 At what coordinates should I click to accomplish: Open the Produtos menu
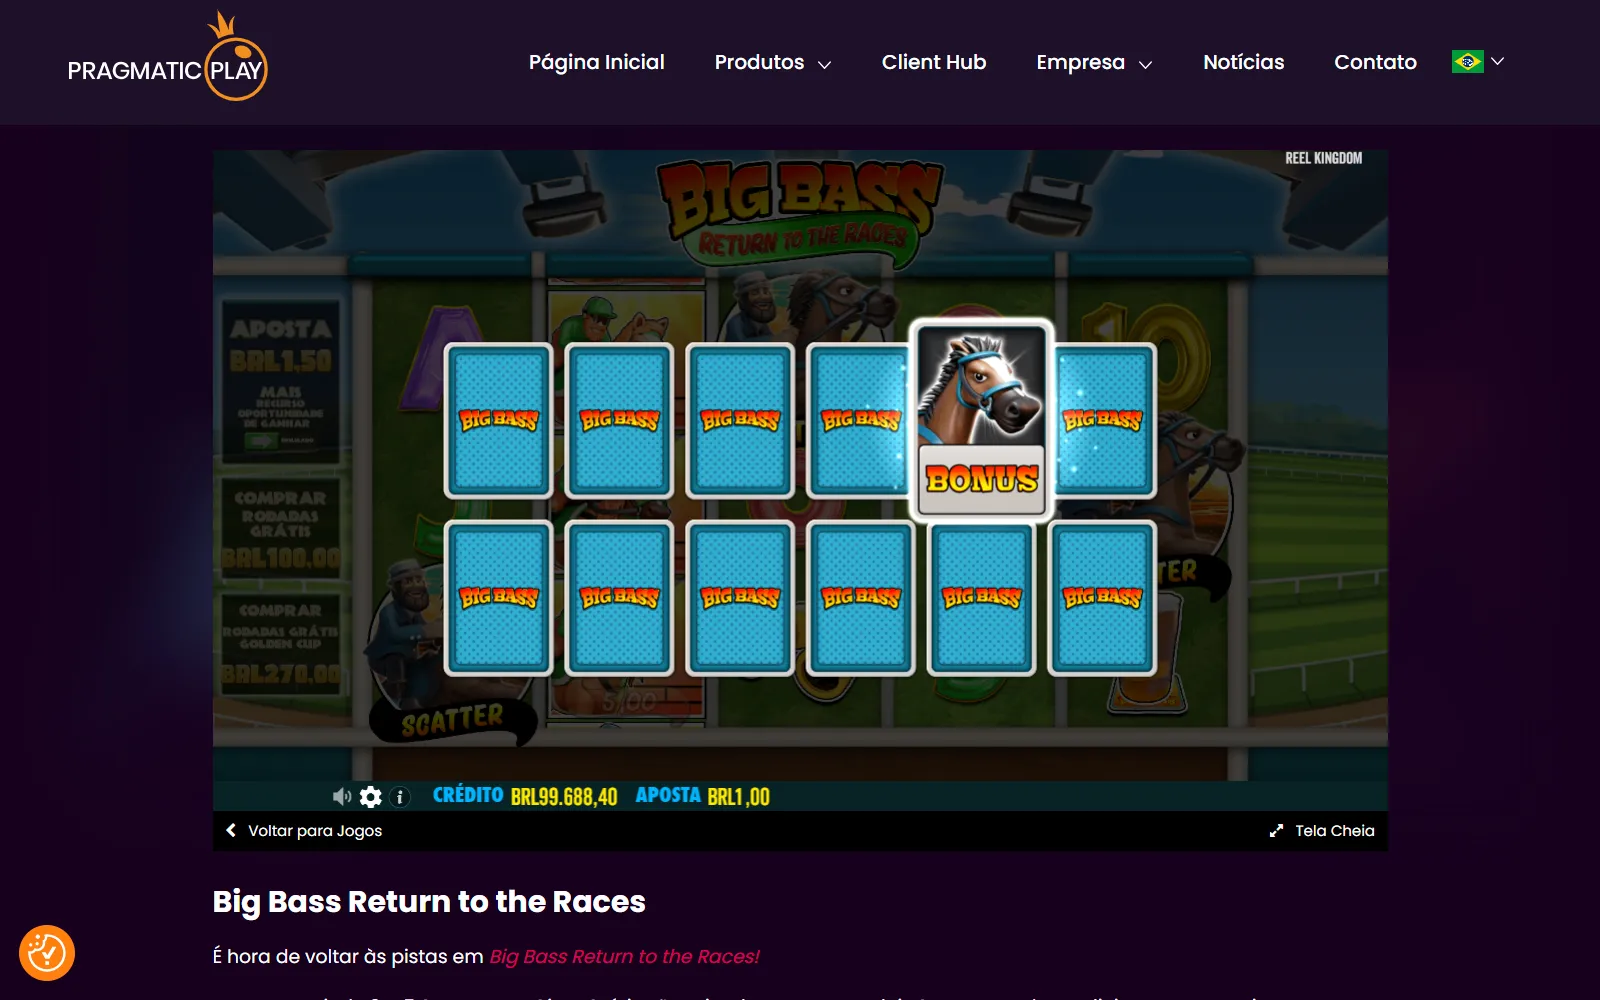759,62
